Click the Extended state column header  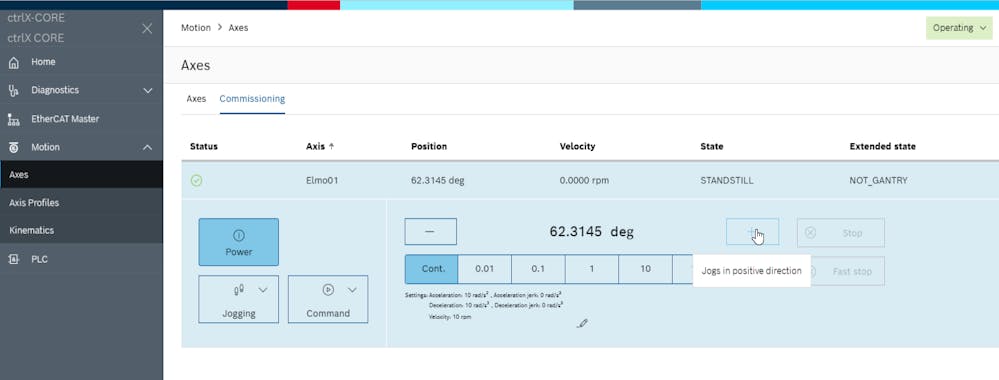point(882,146)
